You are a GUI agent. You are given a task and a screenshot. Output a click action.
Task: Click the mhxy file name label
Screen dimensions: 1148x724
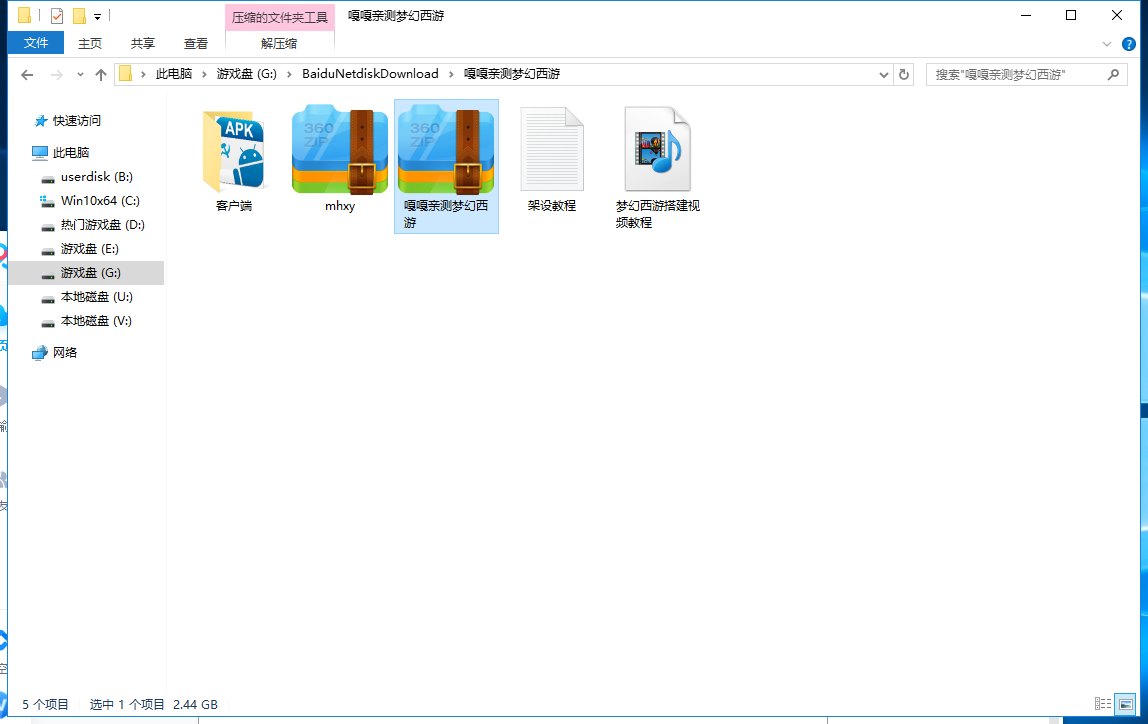[x=340, y=206]
